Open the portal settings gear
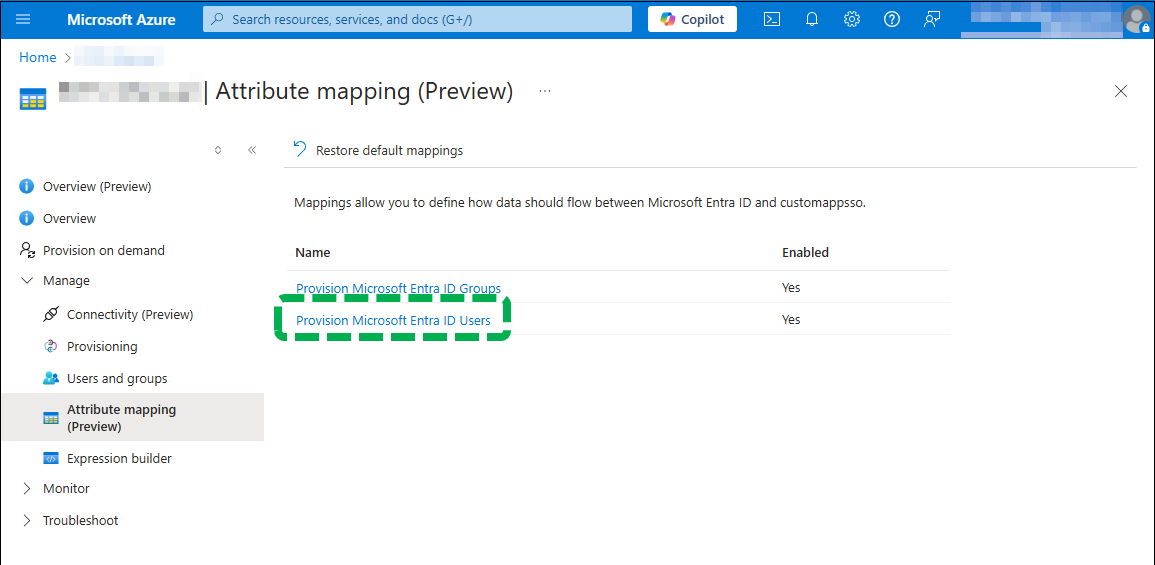This screenshot has width=1155, height=565. pyautogui.click(x=852, y=19)
